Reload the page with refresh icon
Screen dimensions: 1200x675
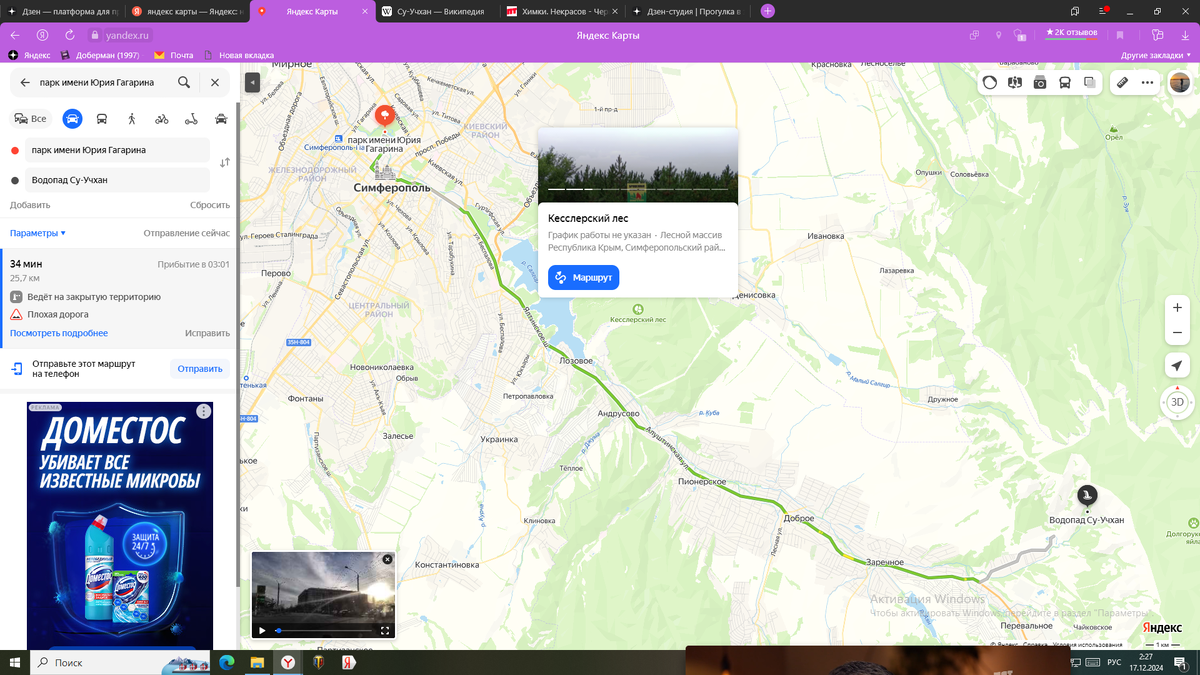[69, 35]
